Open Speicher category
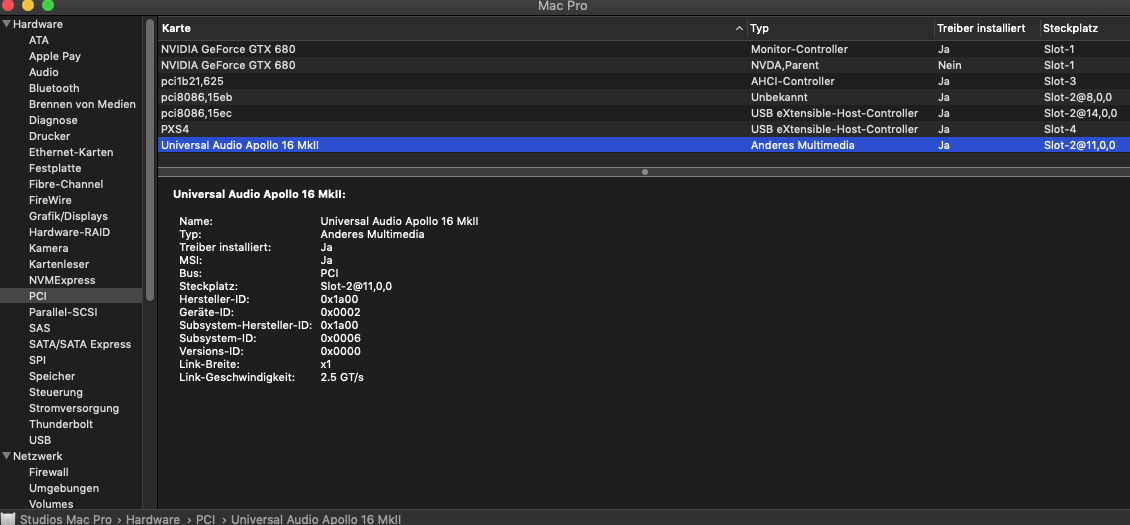The width and height of the screenshot is (1130, 525). pos(52,376)
